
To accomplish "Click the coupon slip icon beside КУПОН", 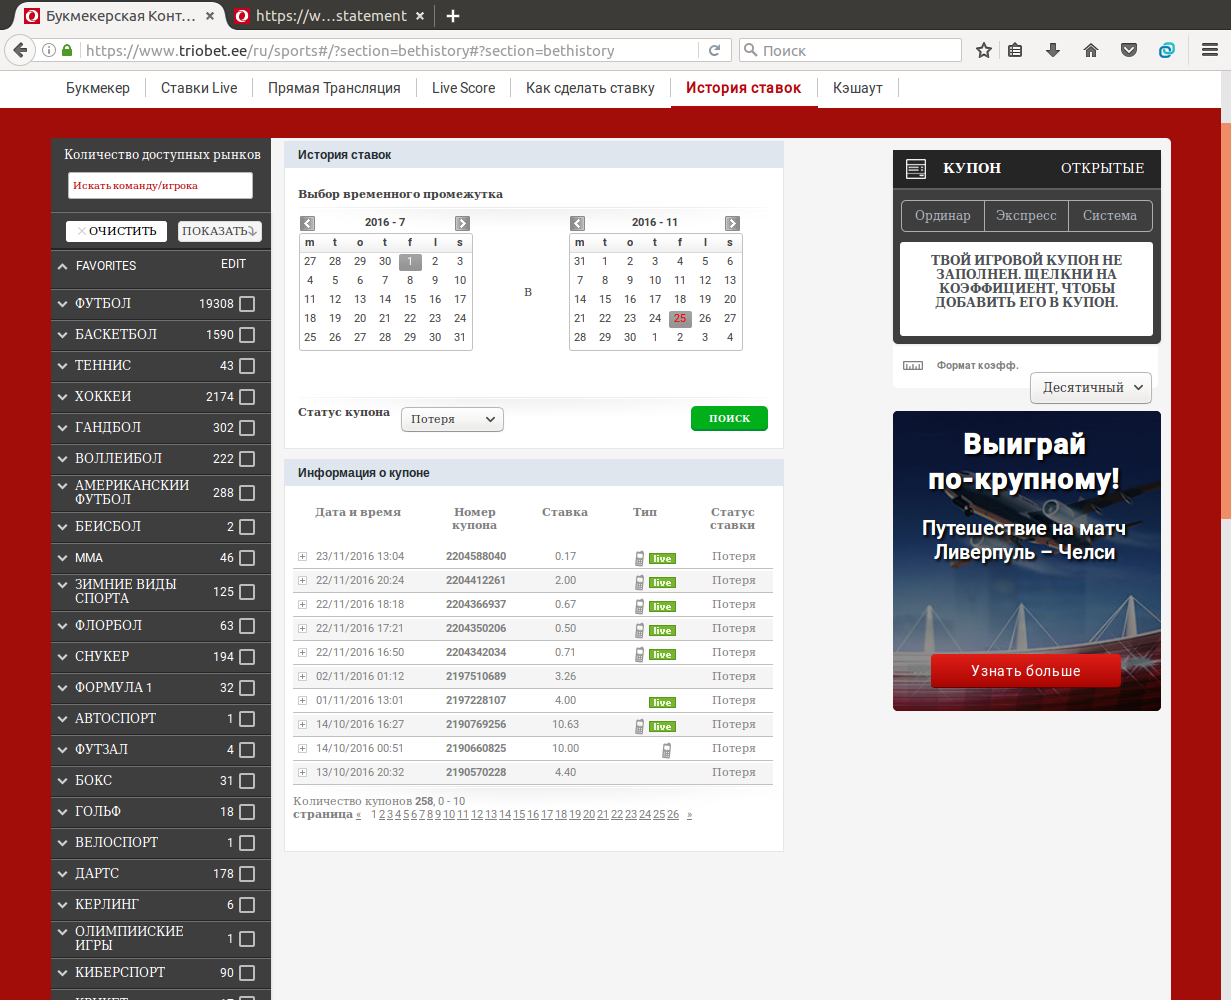I will click(916, 169).
